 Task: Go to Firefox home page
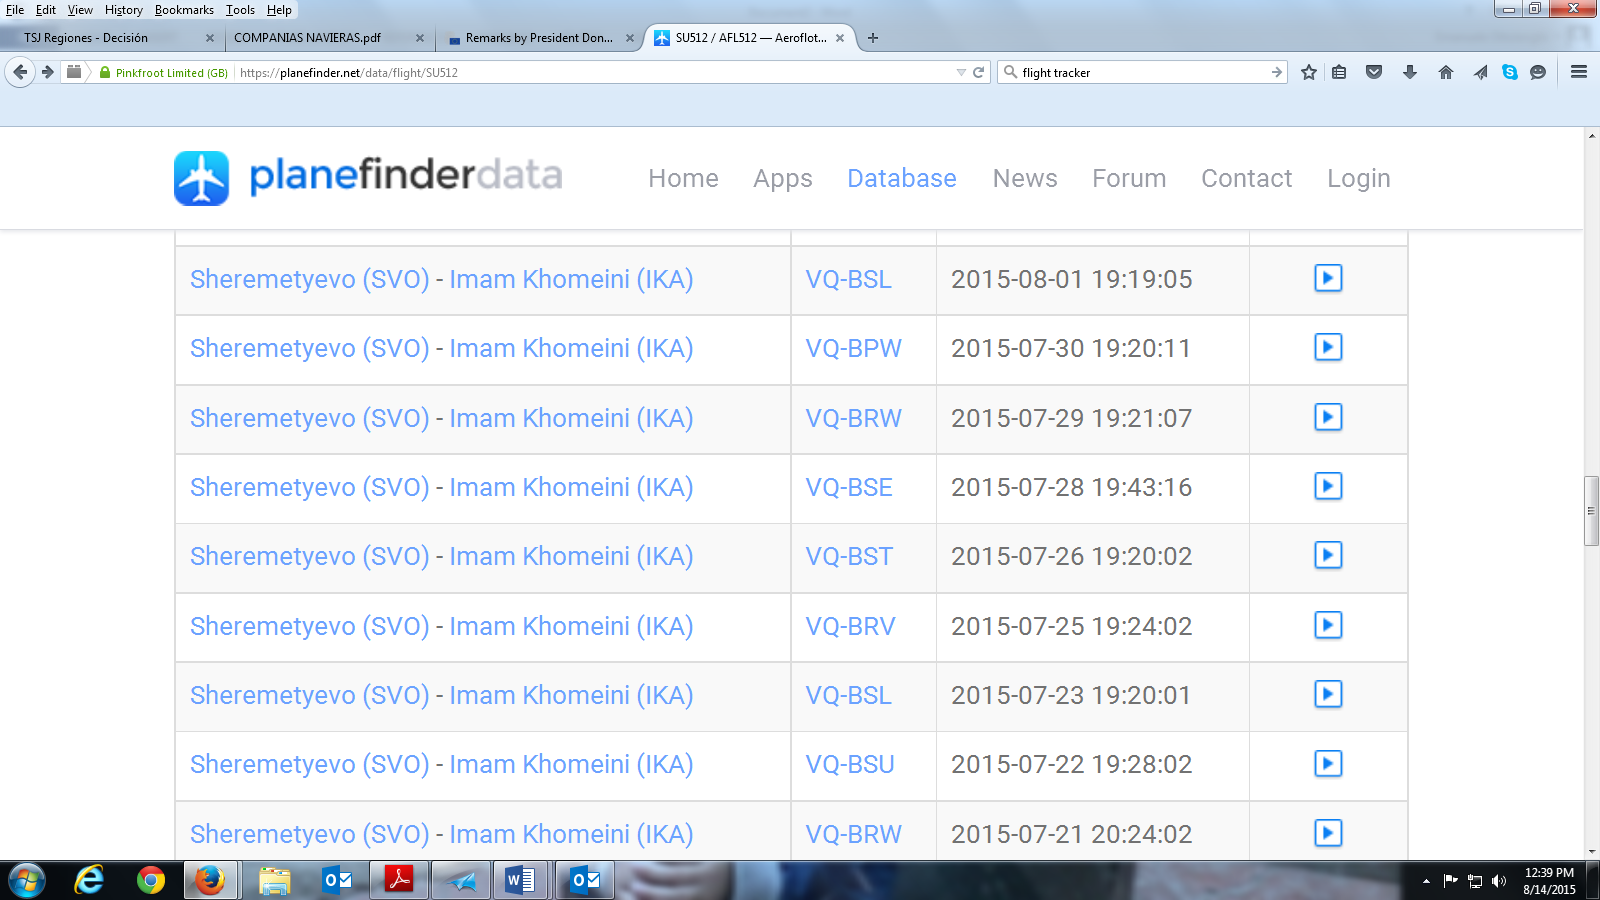tap(1446, 72)
